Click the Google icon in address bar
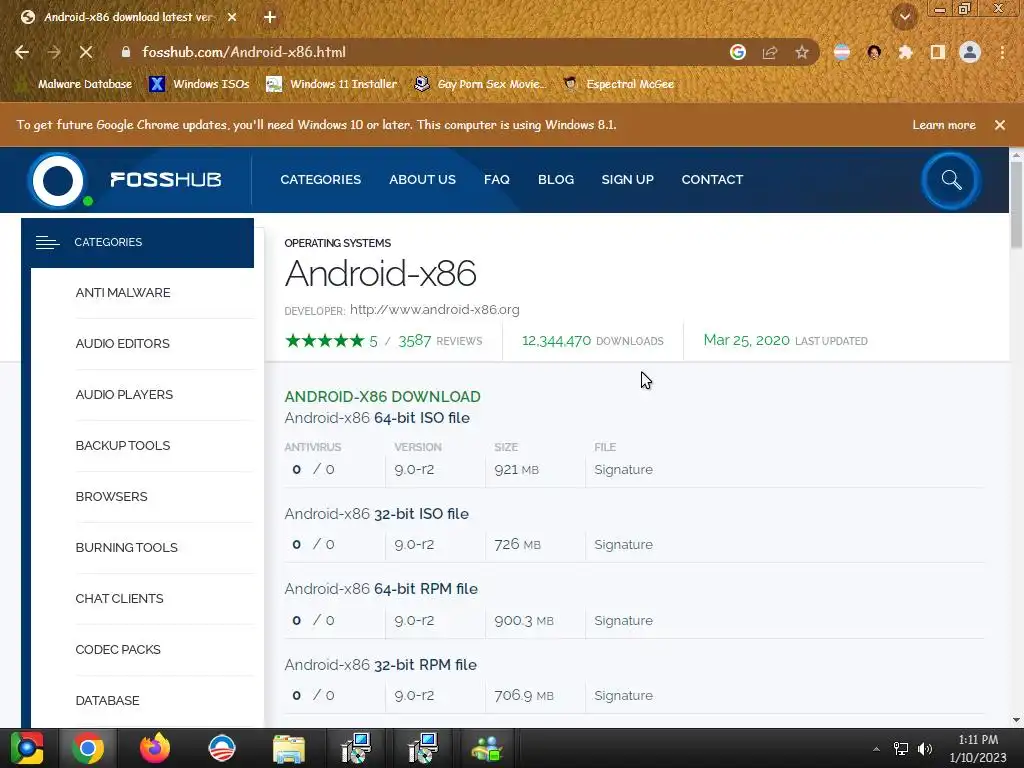This screenshot has width=1024, height=768. (738, 52)
